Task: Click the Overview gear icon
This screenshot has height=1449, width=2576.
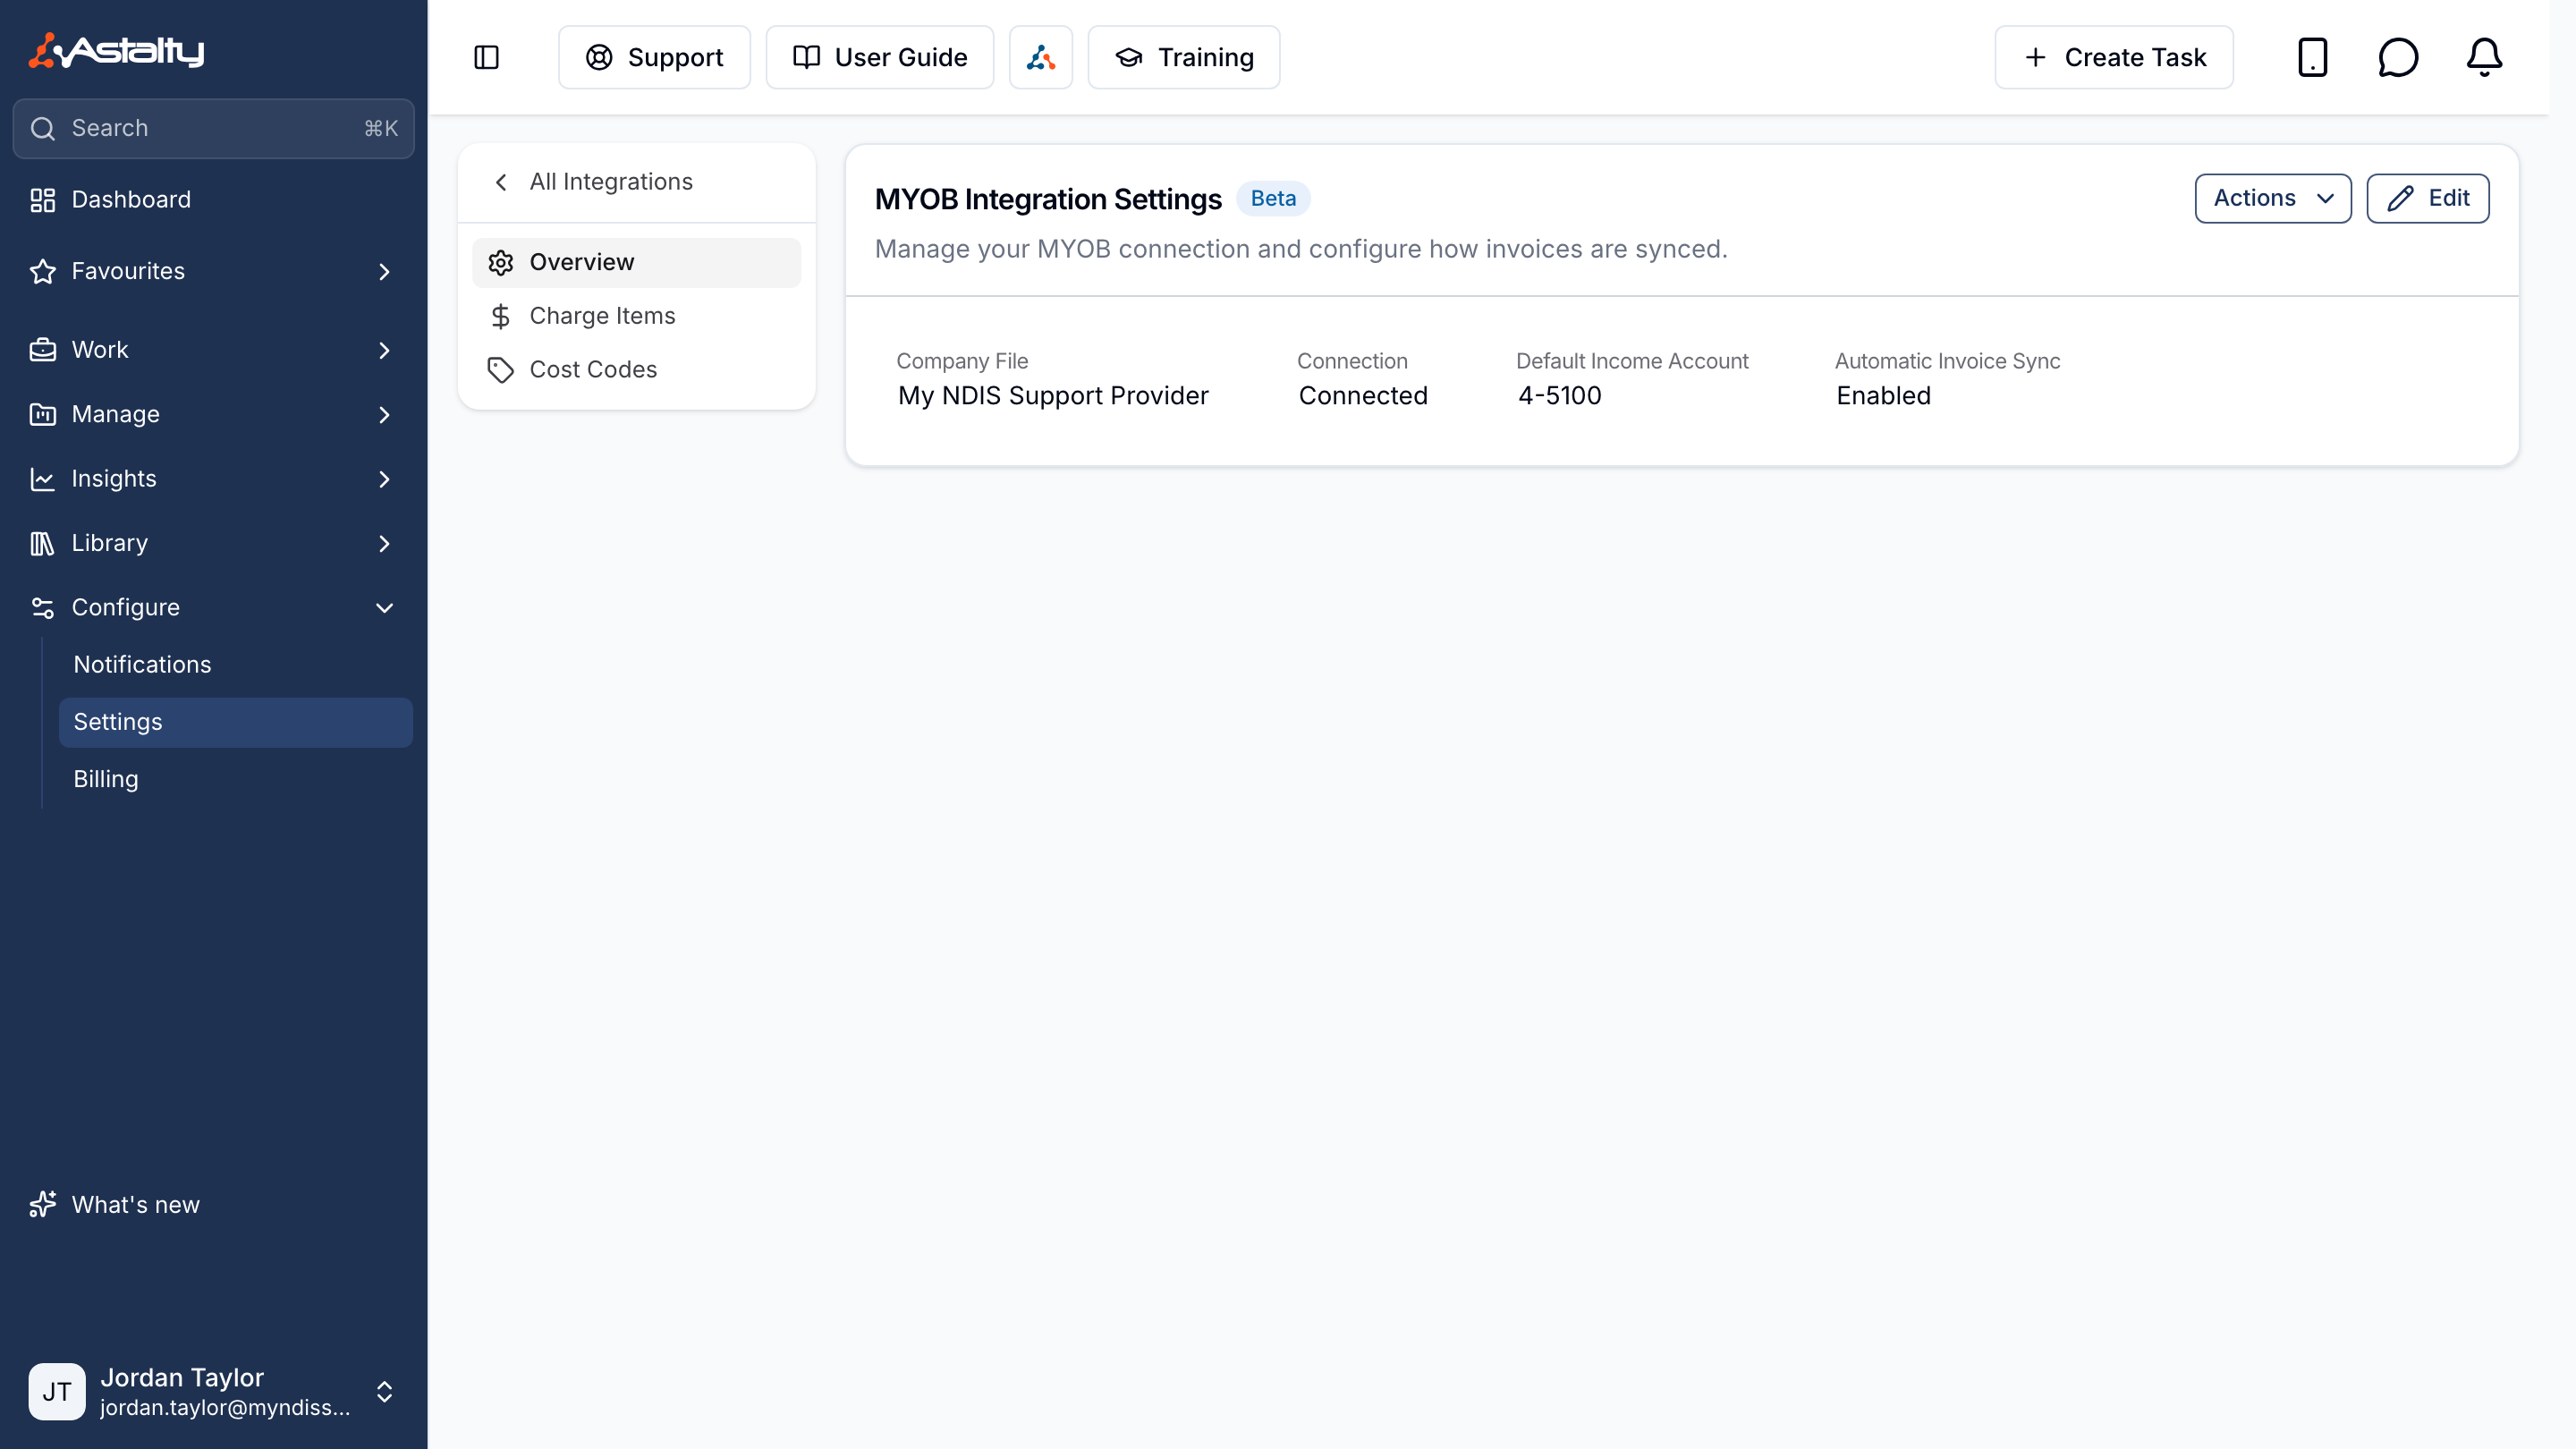Action: [500, 262]
